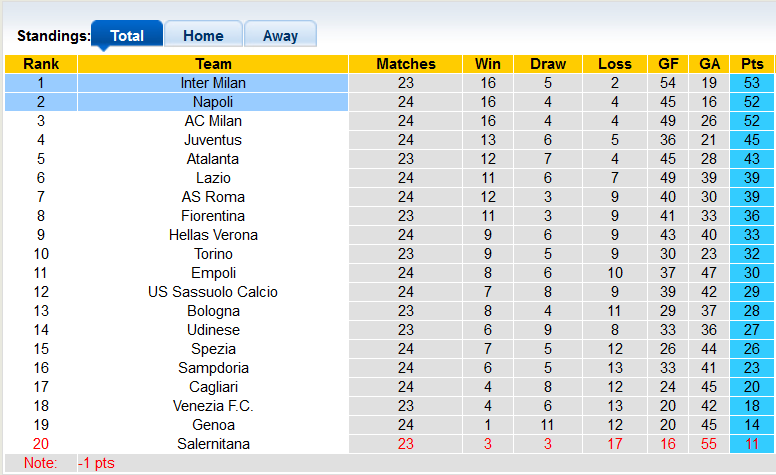Screen dimensions: 776x475
Task: Click the Rank column header
Action: (x=41, y=64)
